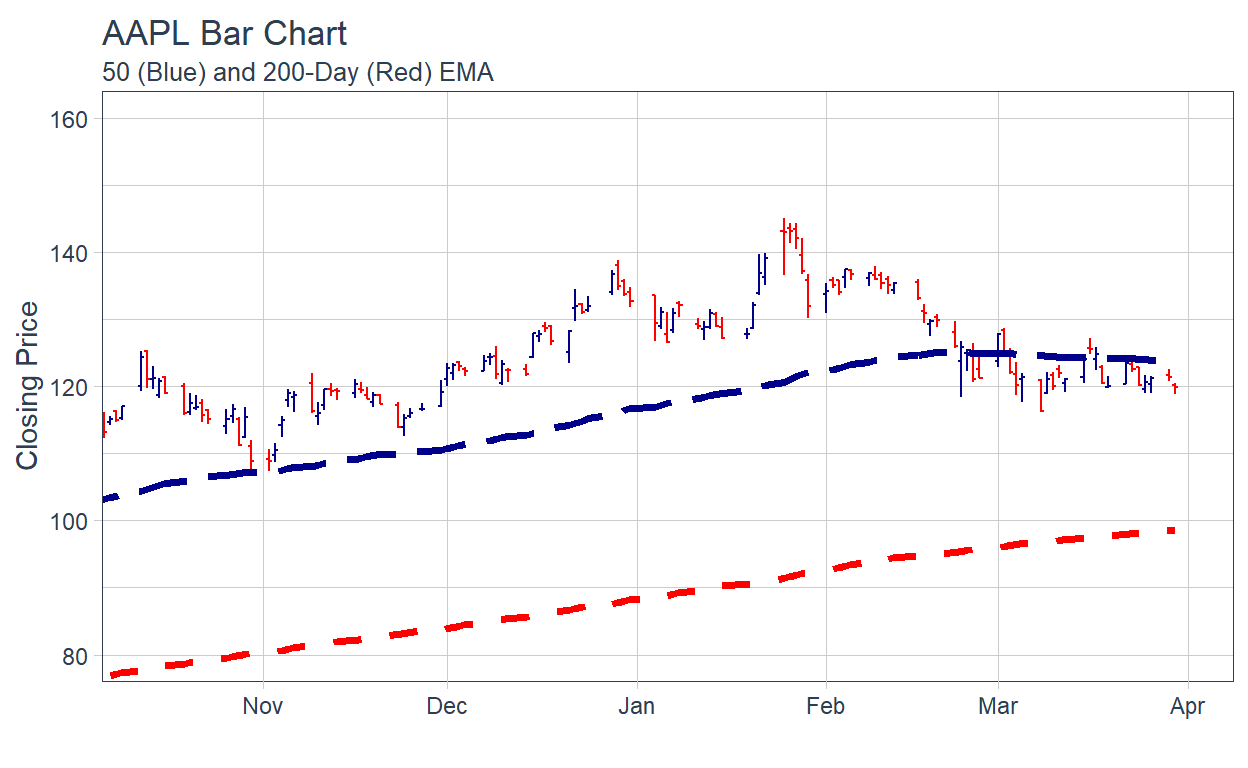The width and height of the screenshot is (1248, 768).
Task: Click the 80 y-axis tick label
Action: click(x=75, y=656)
